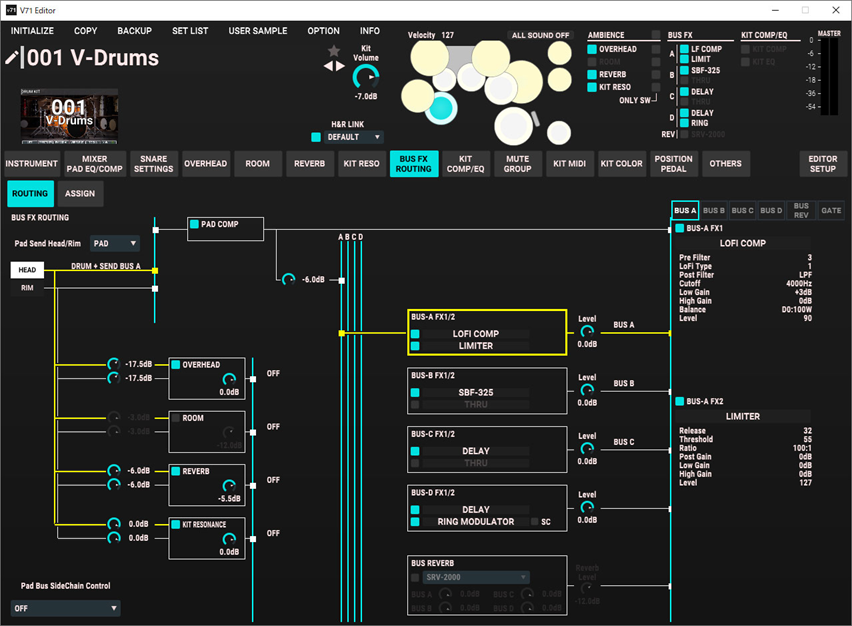
Task: Open the Pad Send Head/Rim dropdown
Action: tap(114, 243)
